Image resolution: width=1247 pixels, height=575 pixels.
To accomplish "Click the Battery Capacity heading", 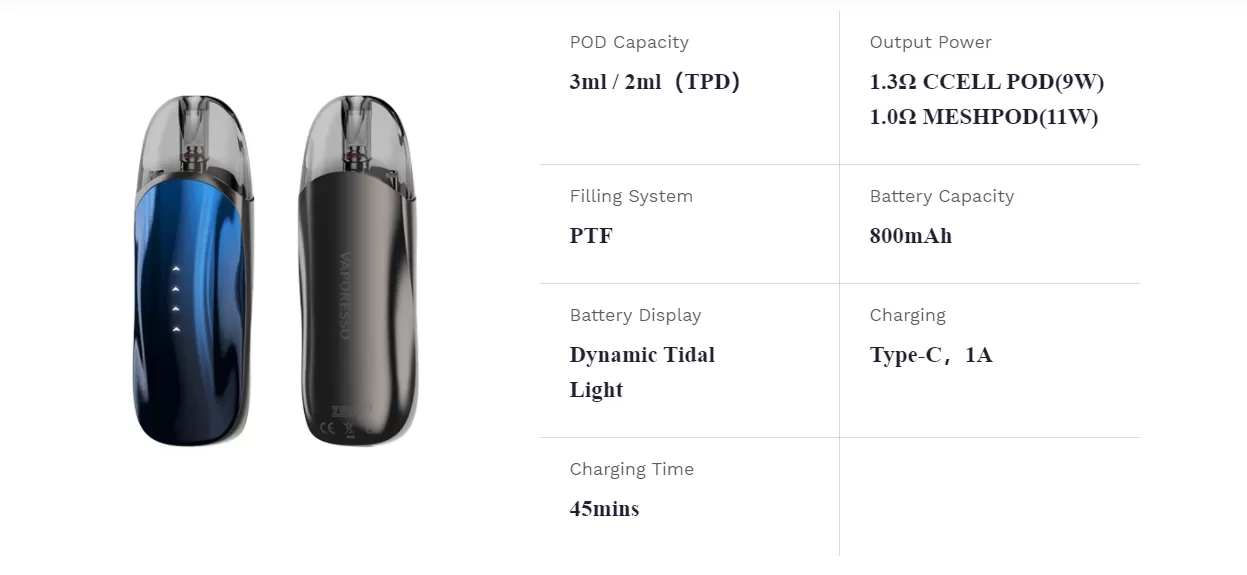I will [941, 196].
